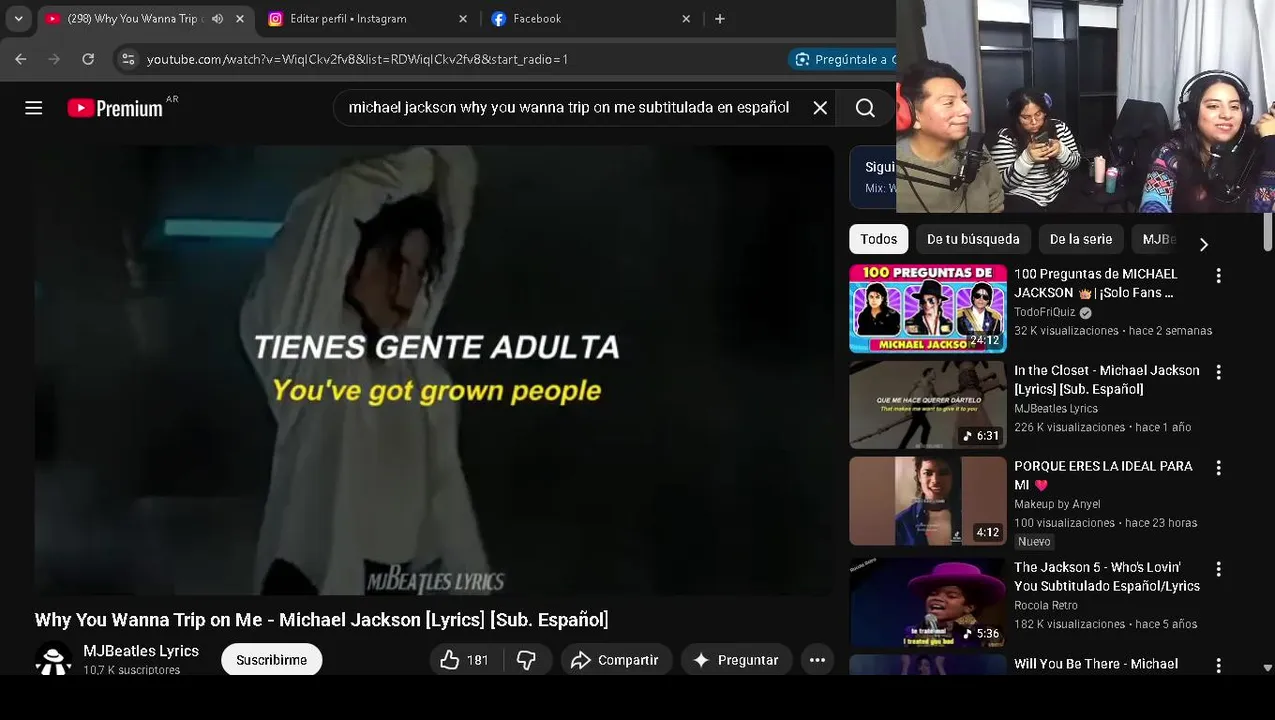Subscribe with the Suscribirme button
1275x720 pixels.
(x=272, y=660)
